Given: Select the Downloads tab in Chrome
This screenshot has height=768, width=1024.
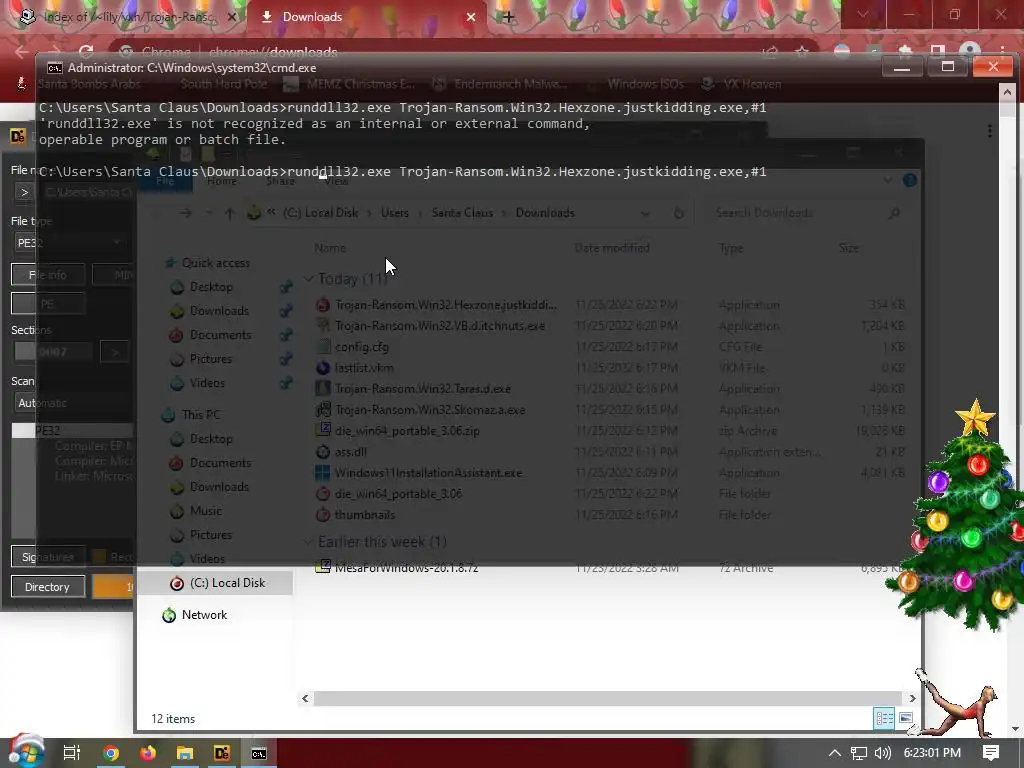Looking at the screenshot, I should click(366, 17).
